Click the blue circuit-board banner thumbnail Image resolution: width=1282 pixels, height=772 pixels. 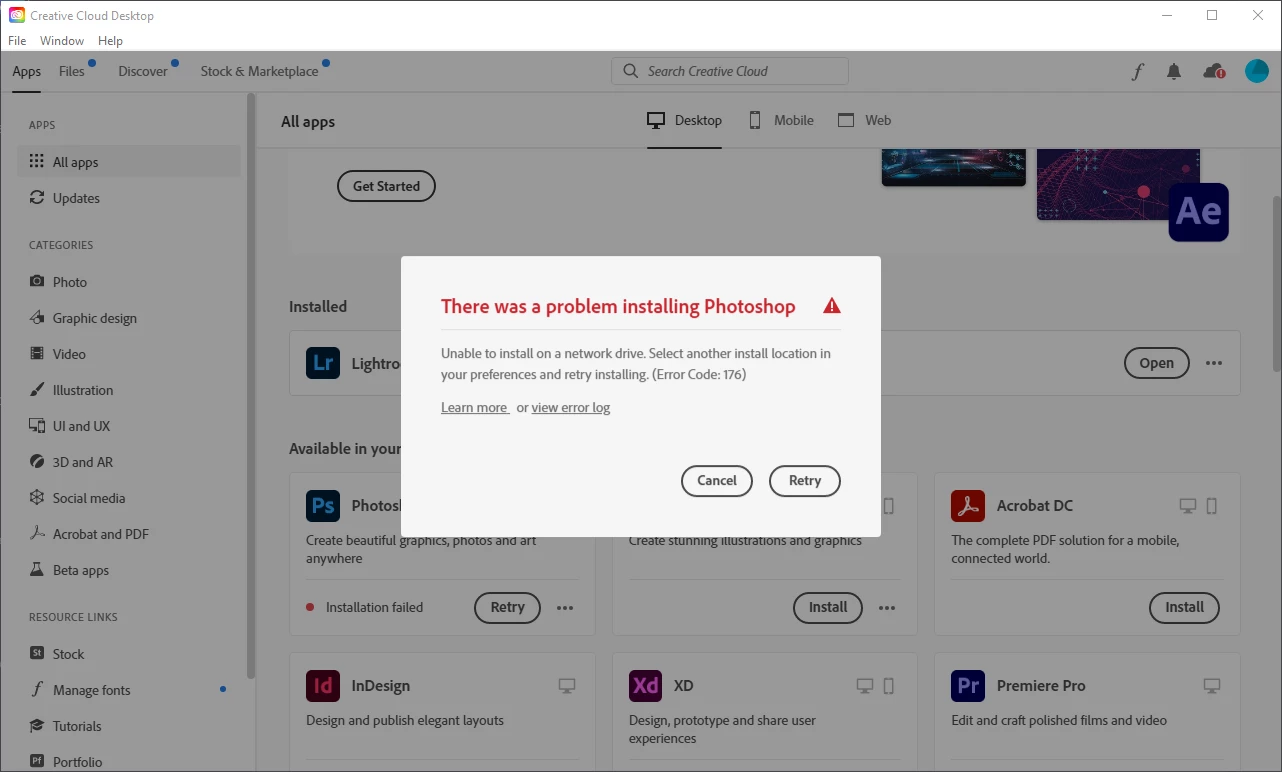click(954, 167)
